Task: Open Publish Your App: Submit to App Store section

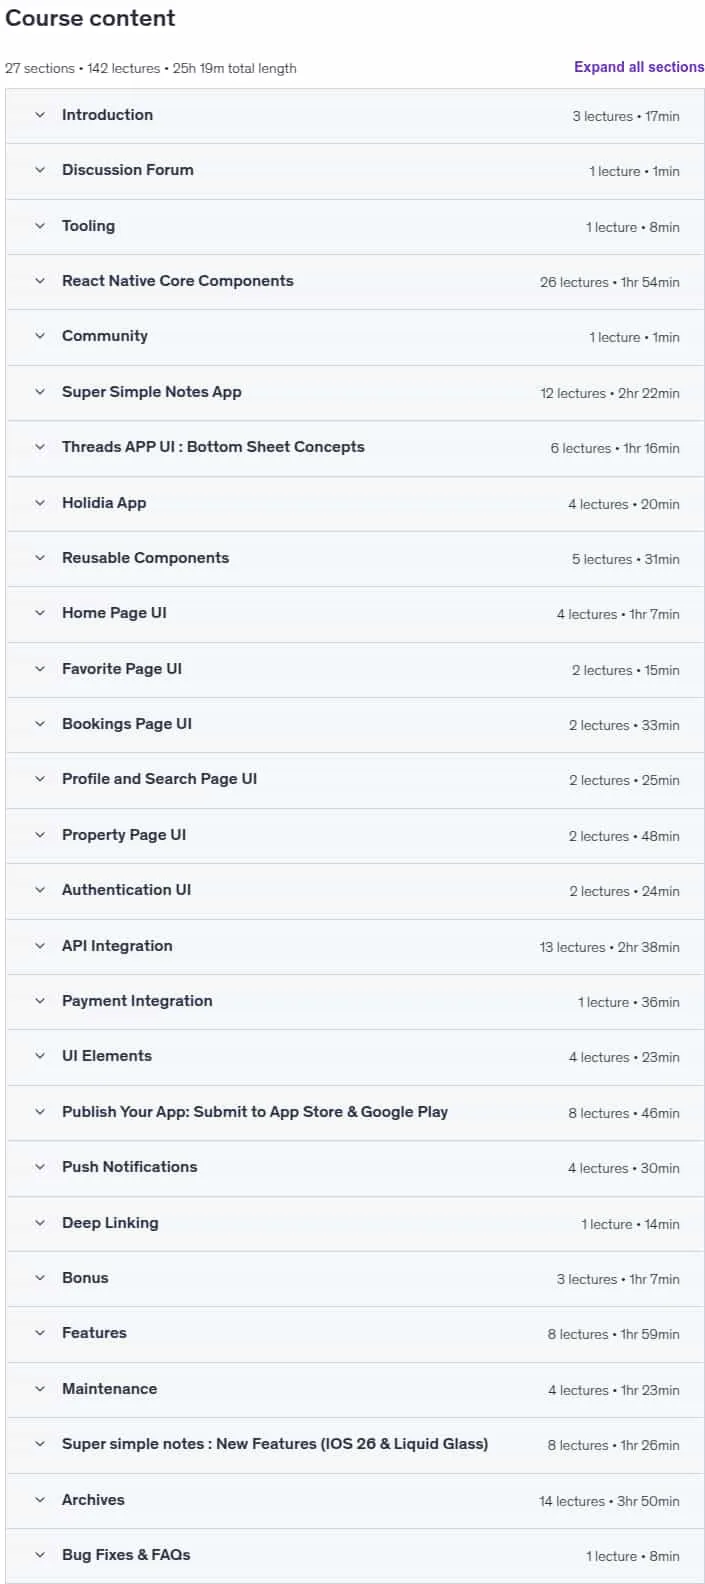Action: (x=355, y=1112)
